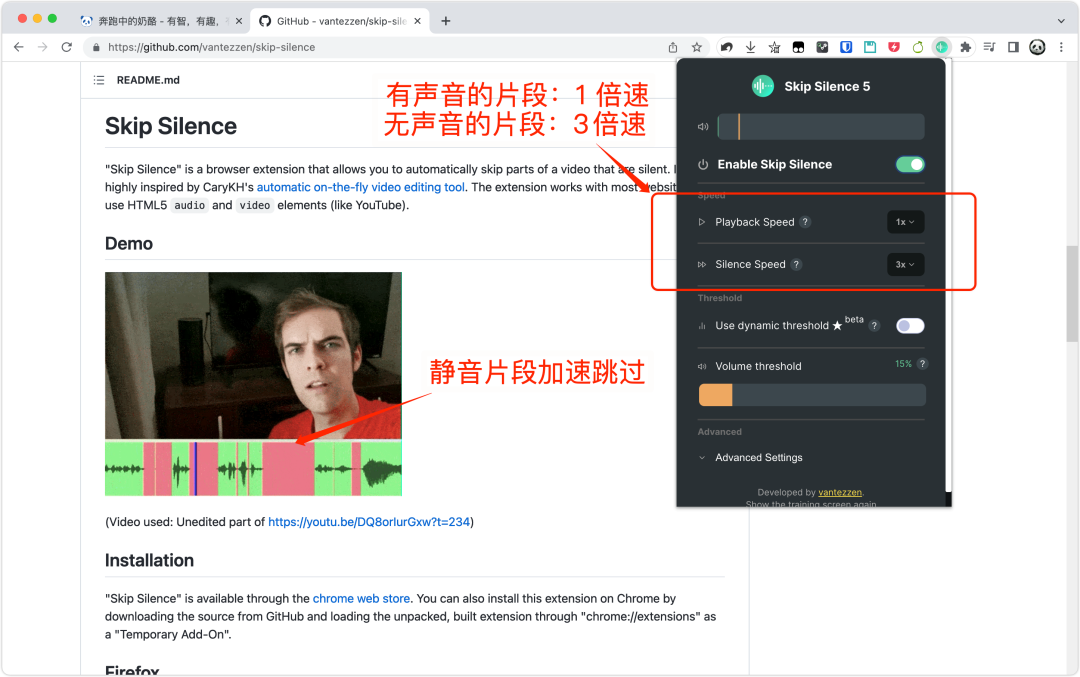
Task: Click the README.md file name
Action: coord(148,80)
